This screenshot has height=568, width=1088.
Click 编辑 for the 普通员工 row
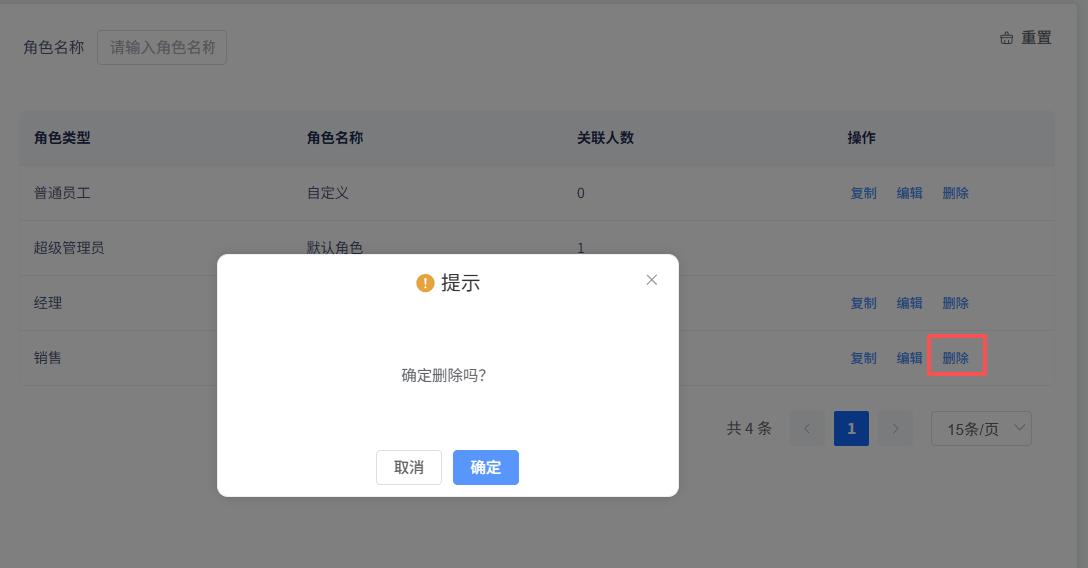(909, 193)
